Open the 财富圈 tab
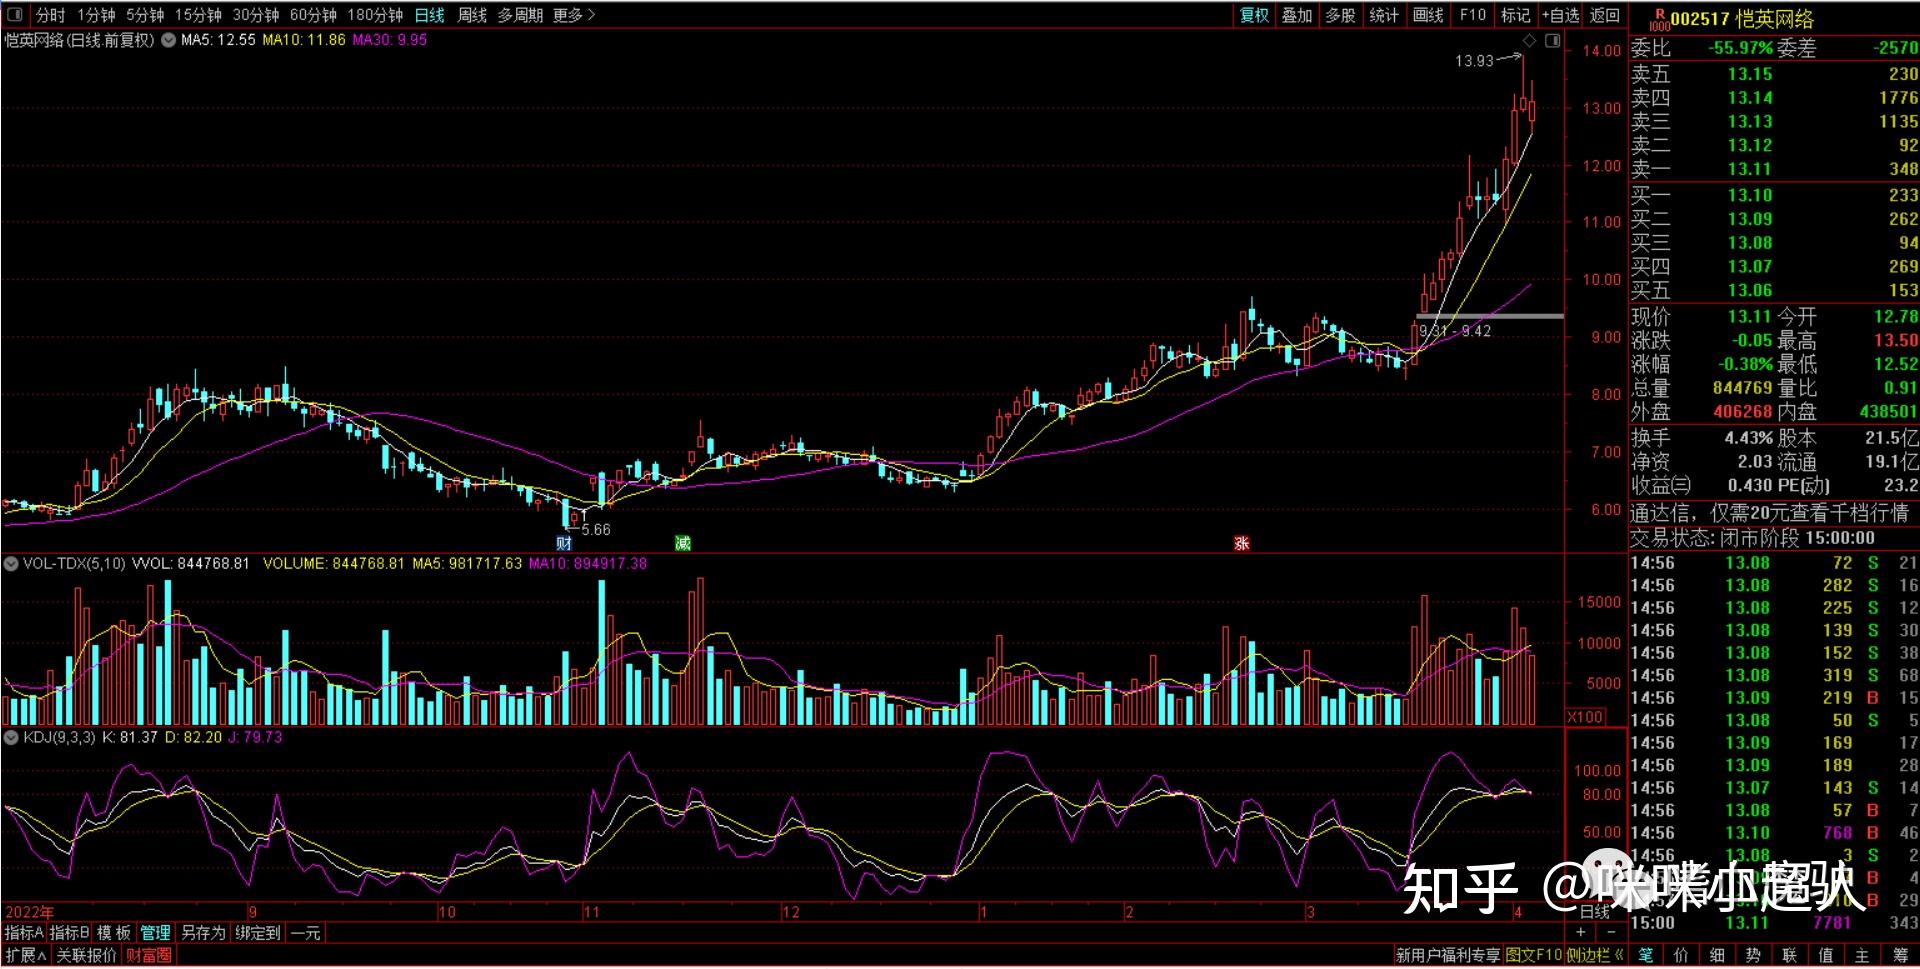The height and width of the screenshot is (969, 1920). 148,955
